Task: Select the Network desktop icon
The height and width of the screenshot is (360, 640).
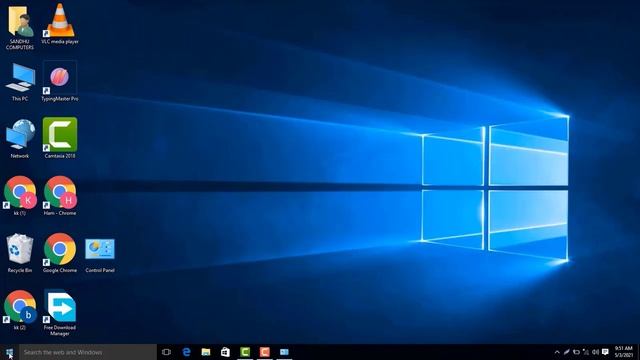Action: click(20, 139)
